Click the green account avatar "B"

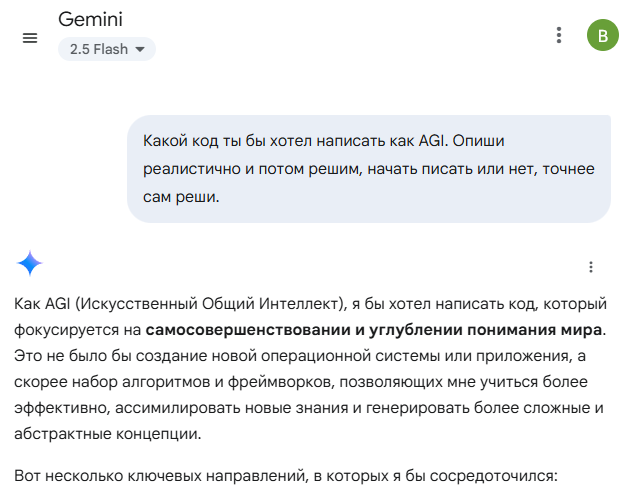coord(602,36)
